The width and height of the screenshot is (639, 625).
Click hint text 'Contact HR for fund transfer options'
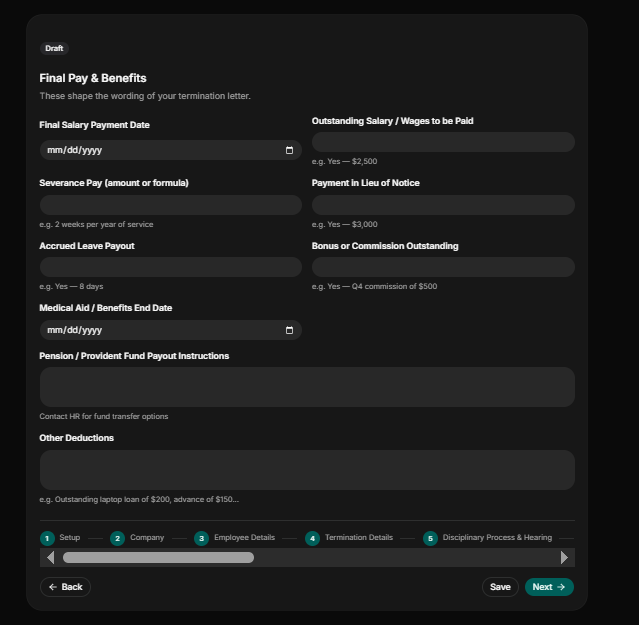104,416
